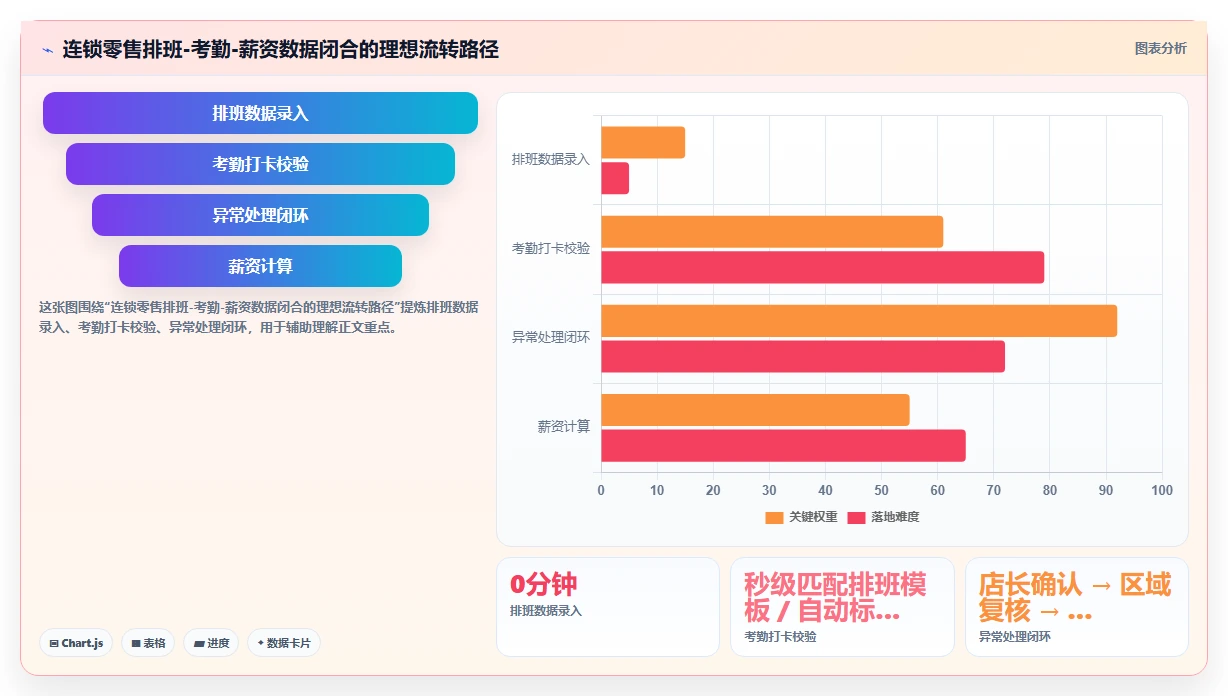Click red bar for 异常处理闭环

(x=803, y=356)
